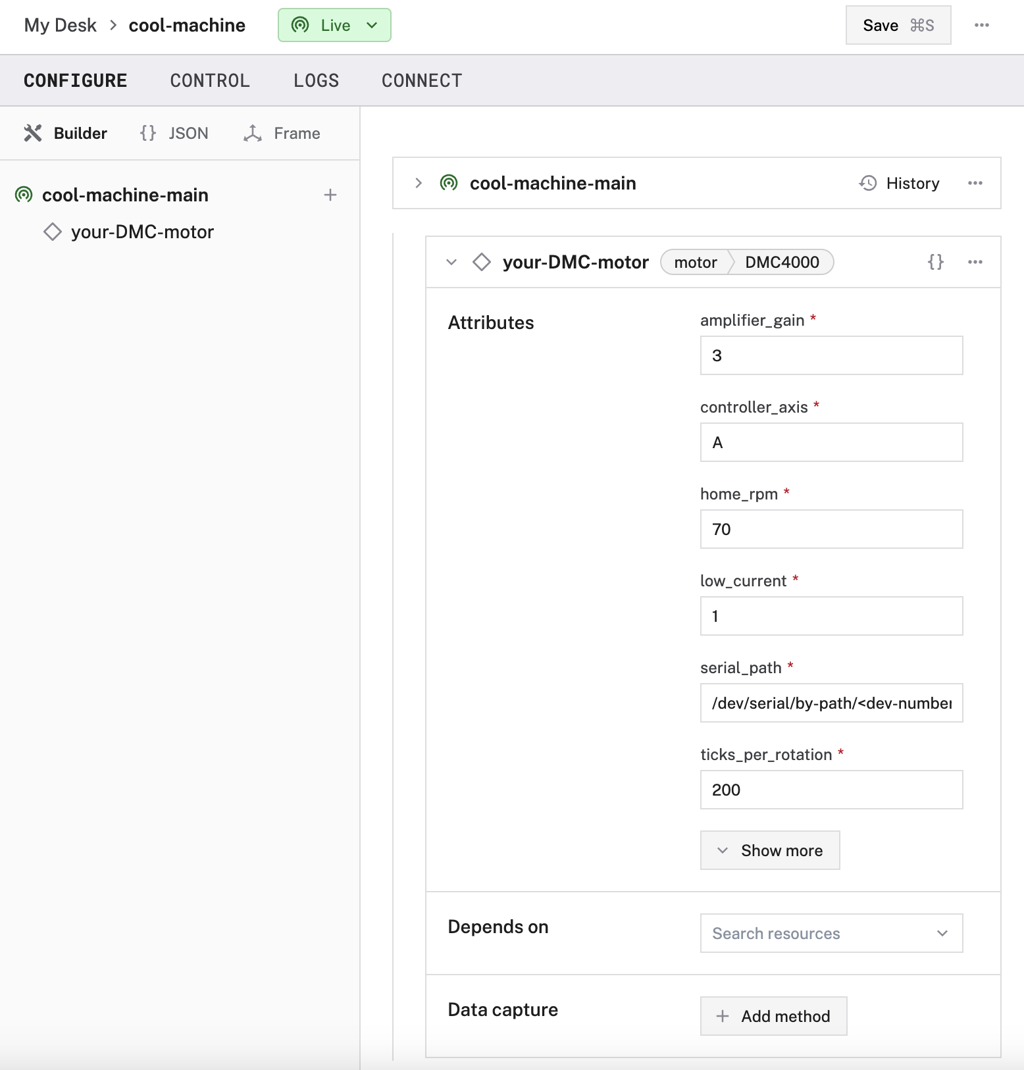Viewport: 1024px width, 1070px height.
Task: Open the Live status dropdown
Action: point(334,25)
